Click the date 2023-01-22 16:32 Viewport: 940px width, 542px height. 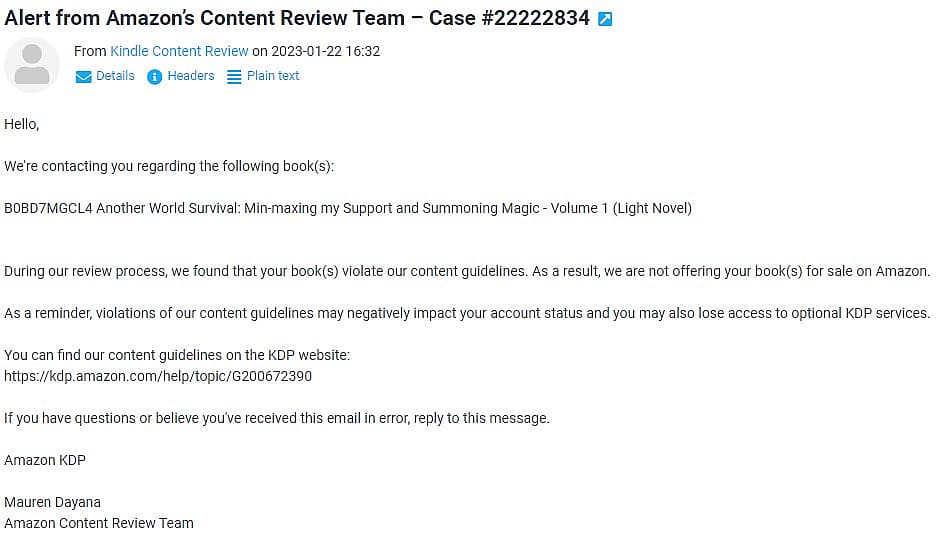pyautogui.click(x=326, y=51)
